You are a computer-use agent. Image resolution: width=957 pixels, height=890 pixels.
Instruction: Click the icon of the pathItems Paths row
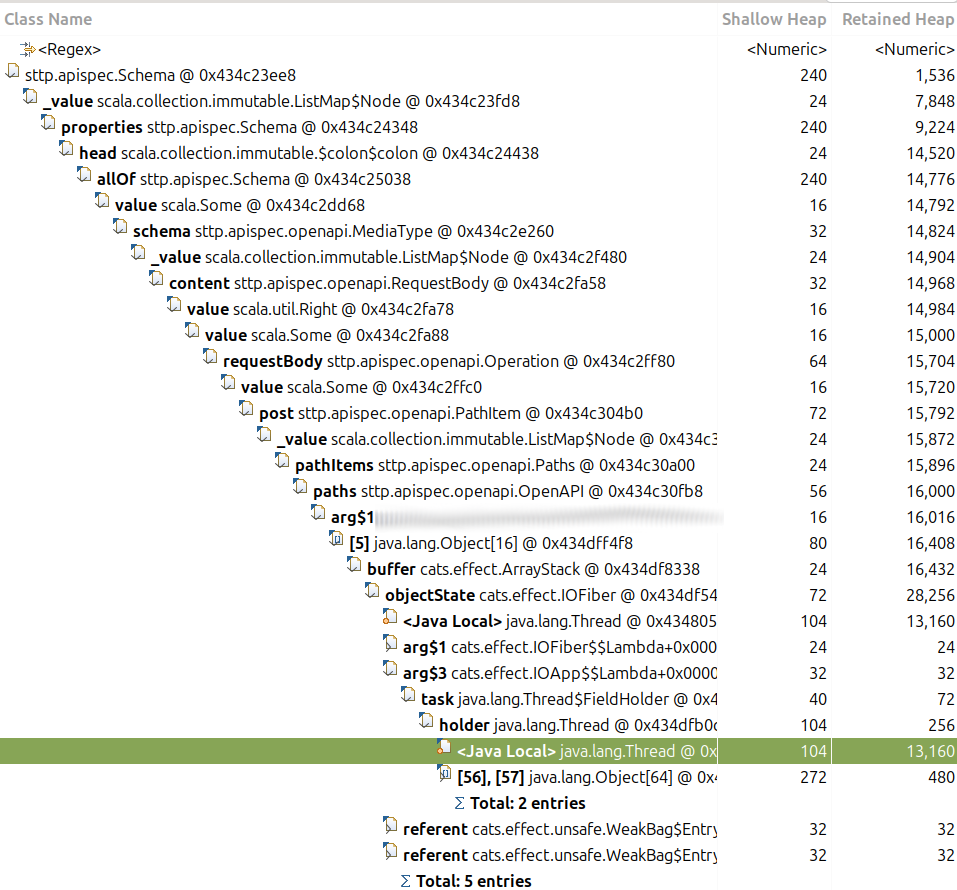tap(282, 461)
